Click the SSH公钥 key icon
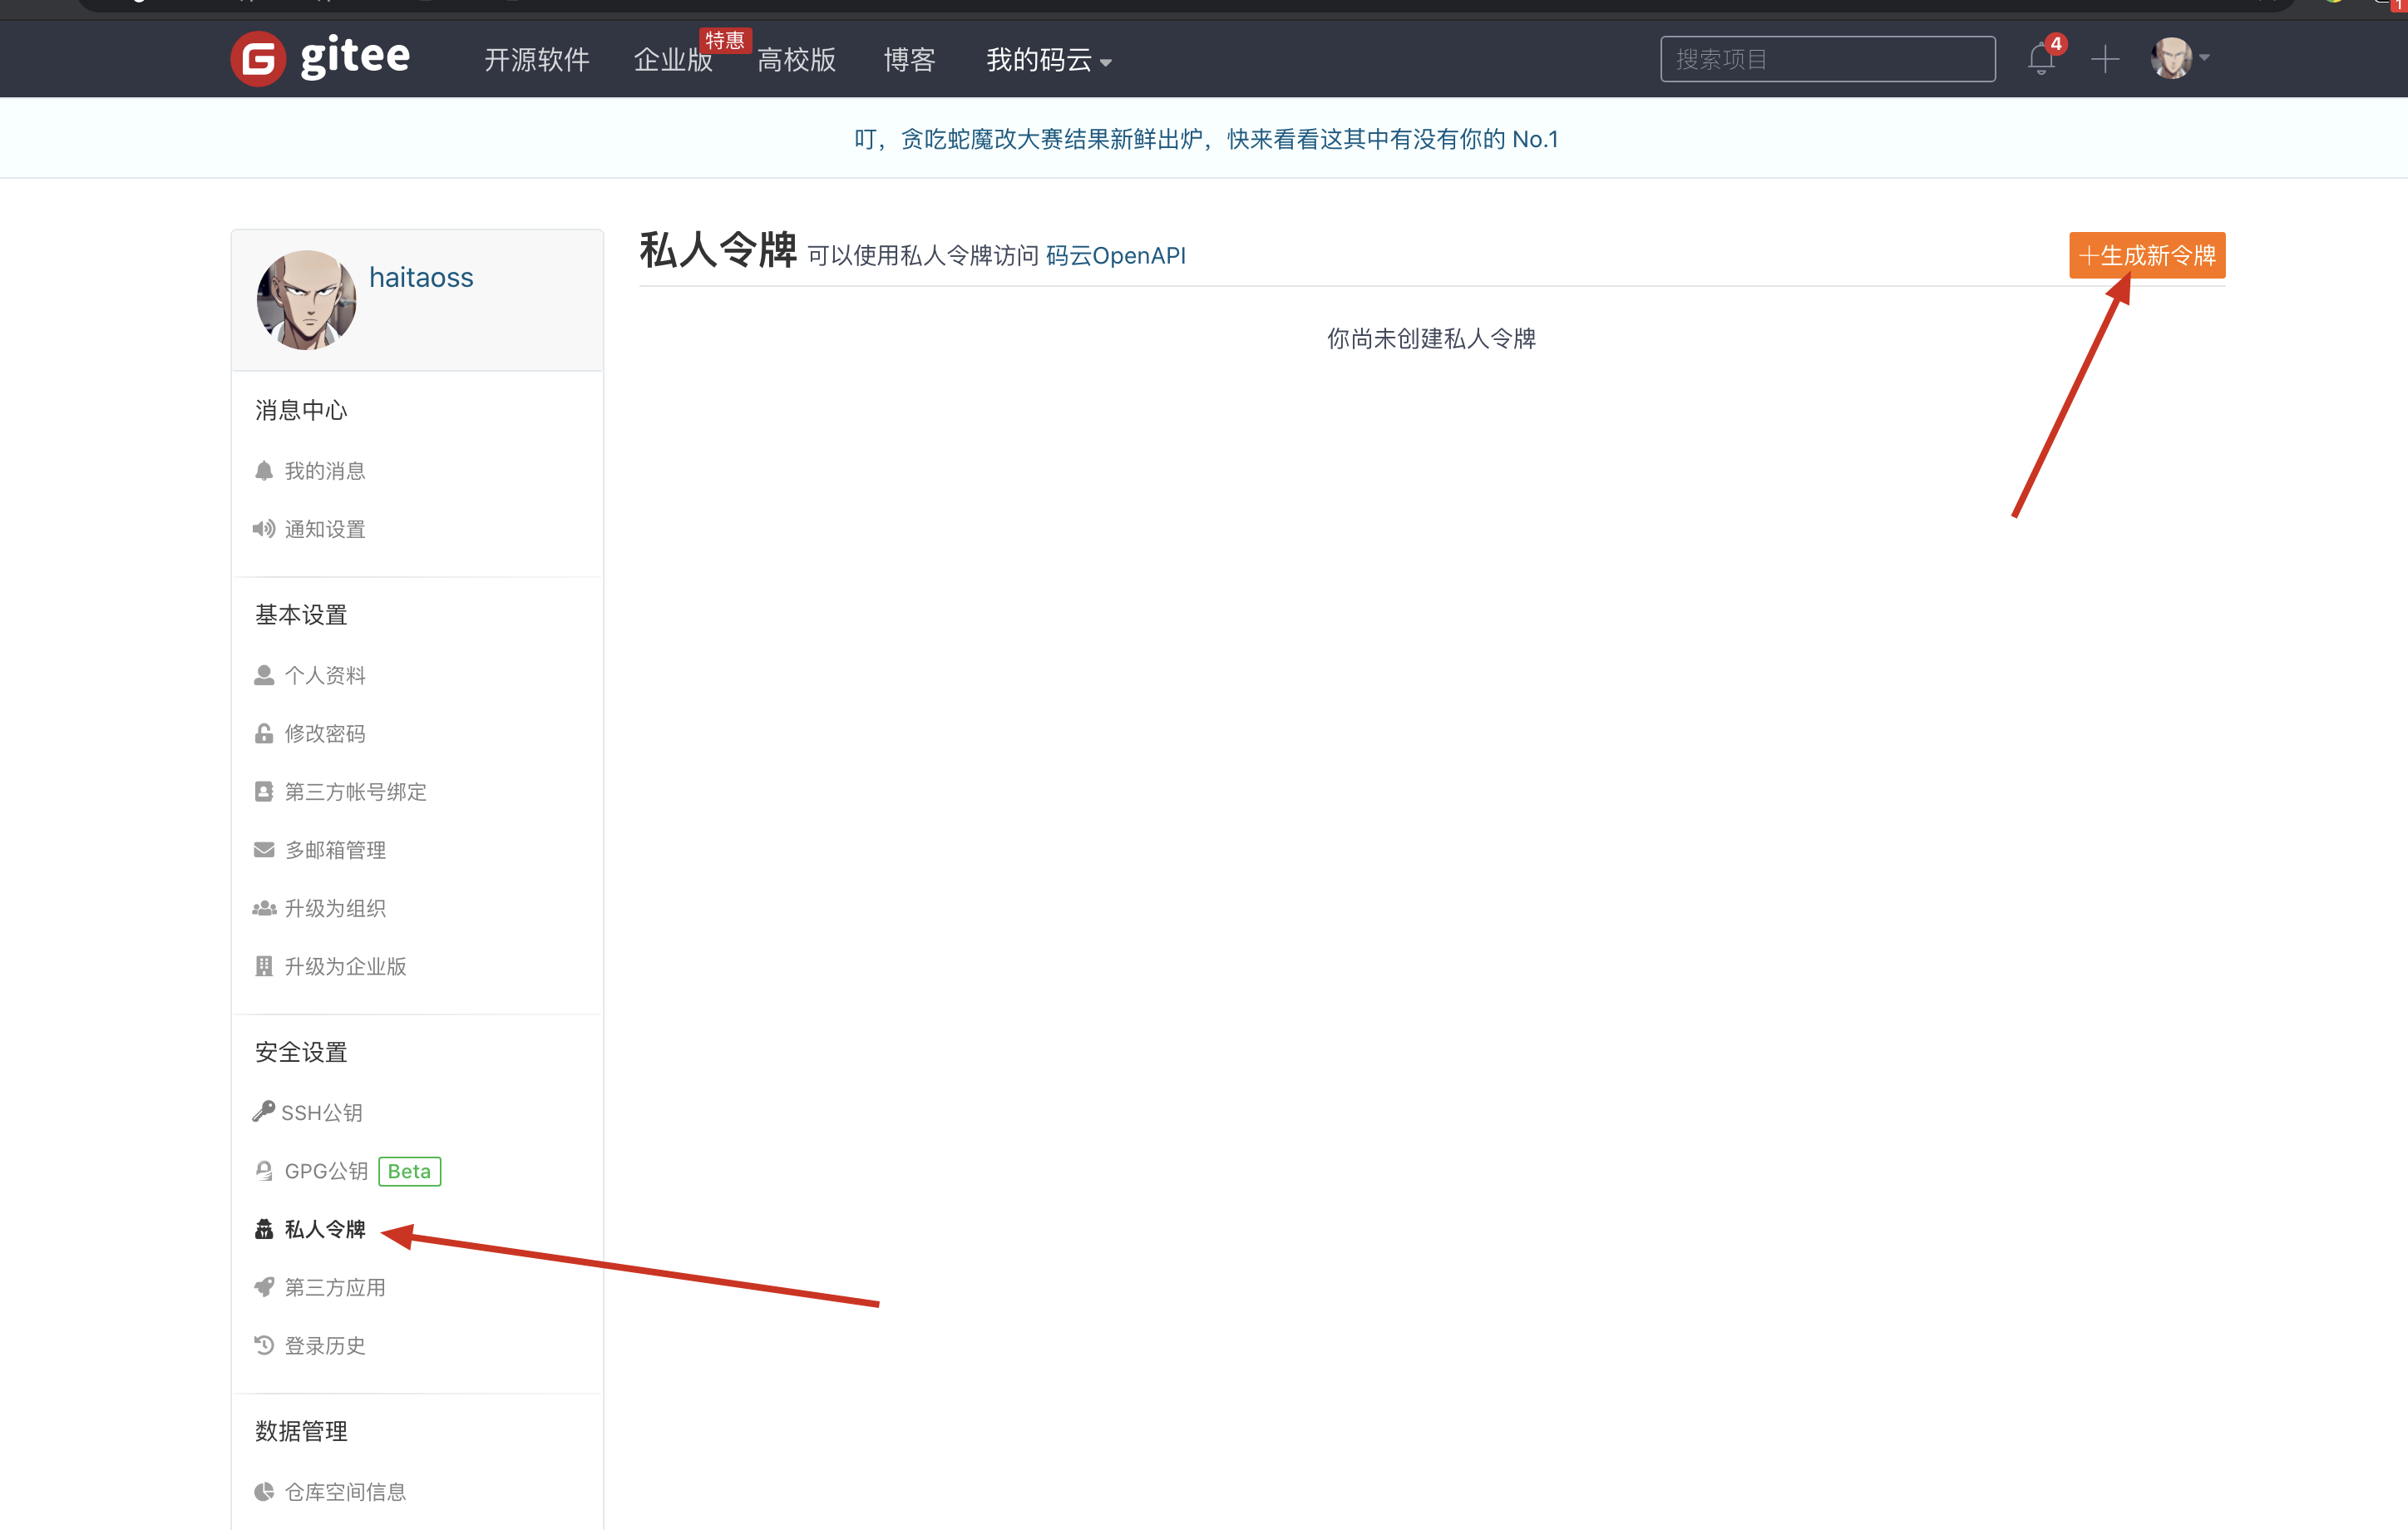 tap(263, 1111)
